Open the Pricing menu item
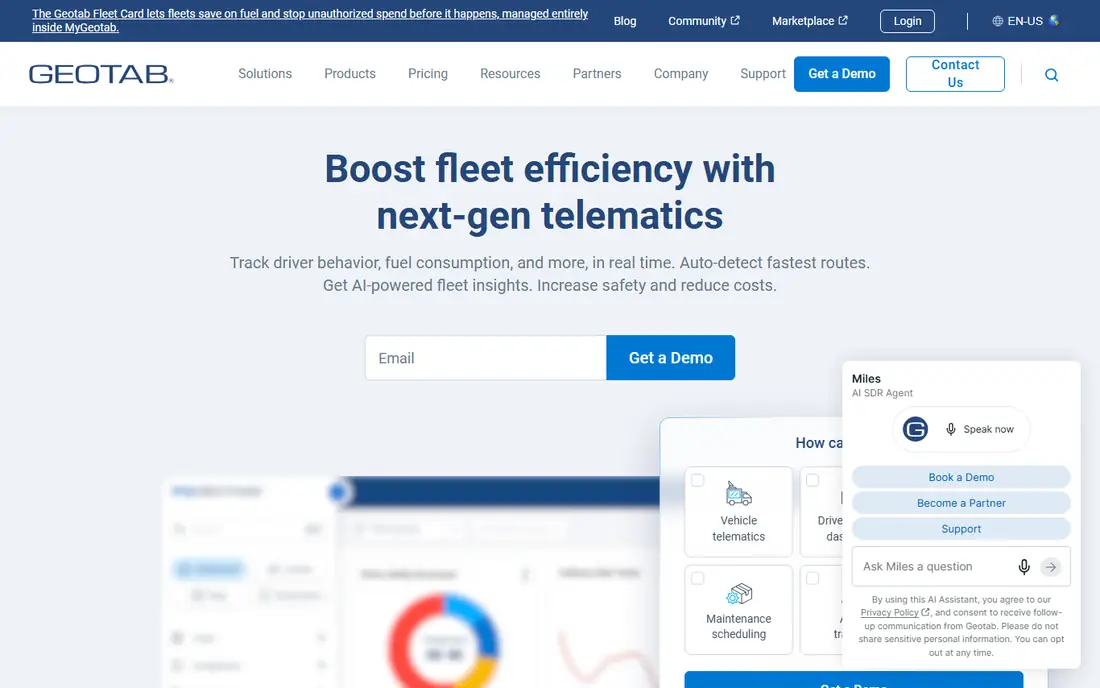Viewport: 1100px width, 688px height. click(x=427, y=74)
